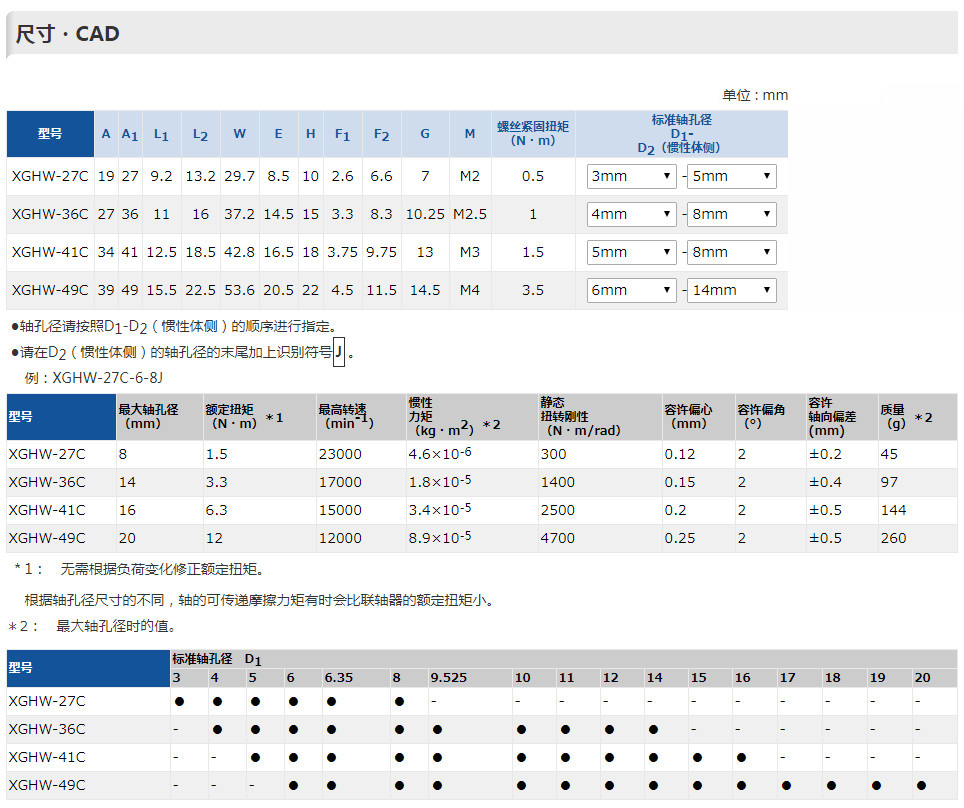Click the 3mm bore dot for XGHW-27C
The image size is (964, 808).
point(180,702)
